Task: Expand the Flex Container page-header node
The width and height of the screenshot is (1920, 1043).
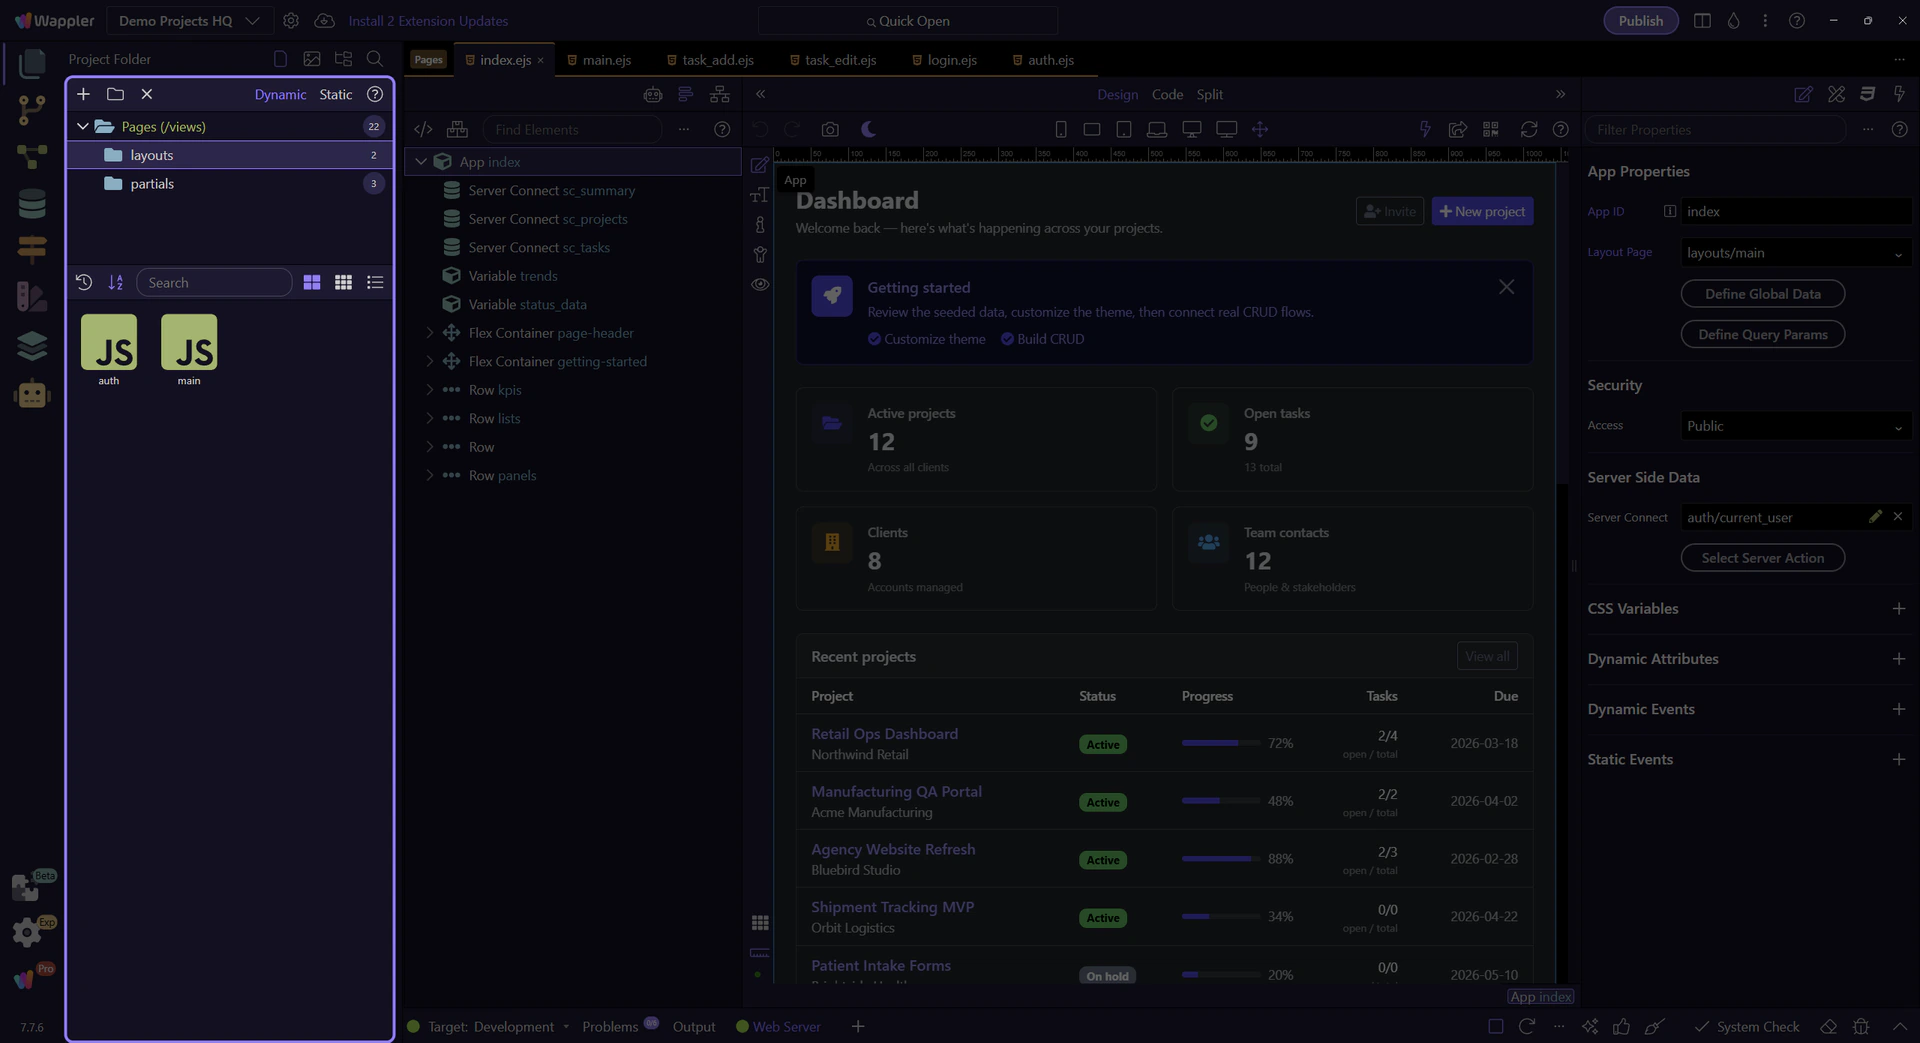Action: click(x=430, y=333)
